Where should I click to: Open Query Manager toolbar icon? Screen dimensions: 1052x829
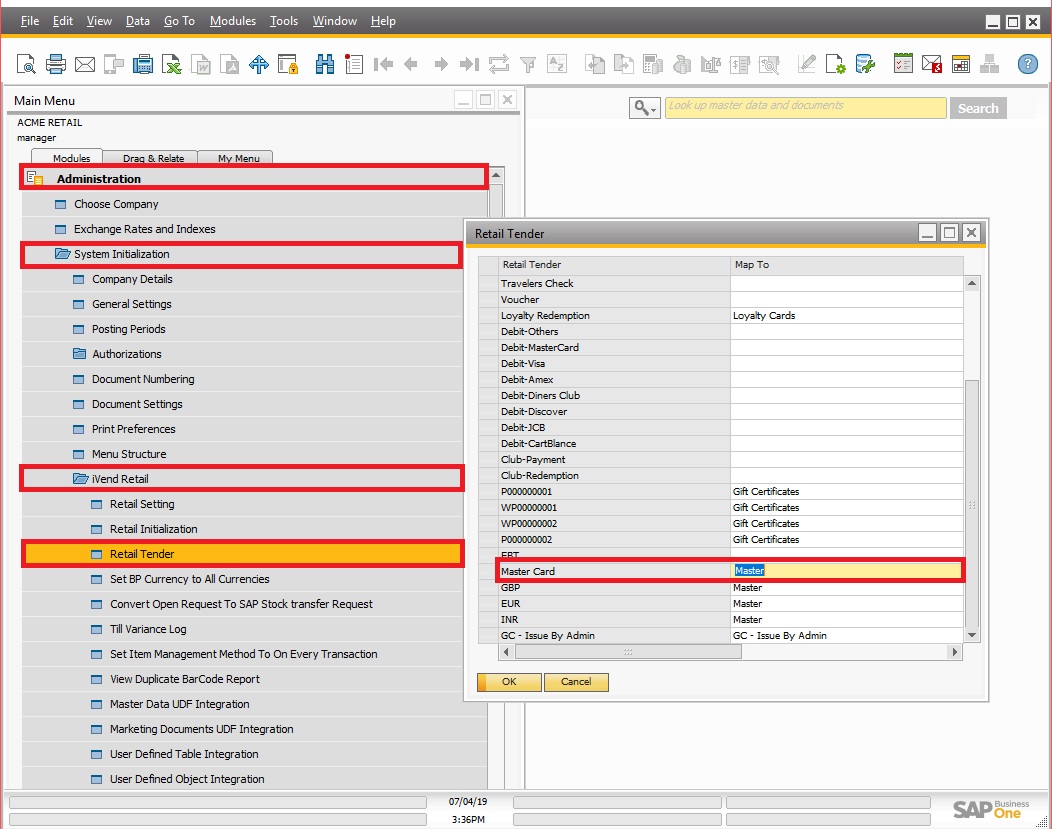click(x=865, y=64)
